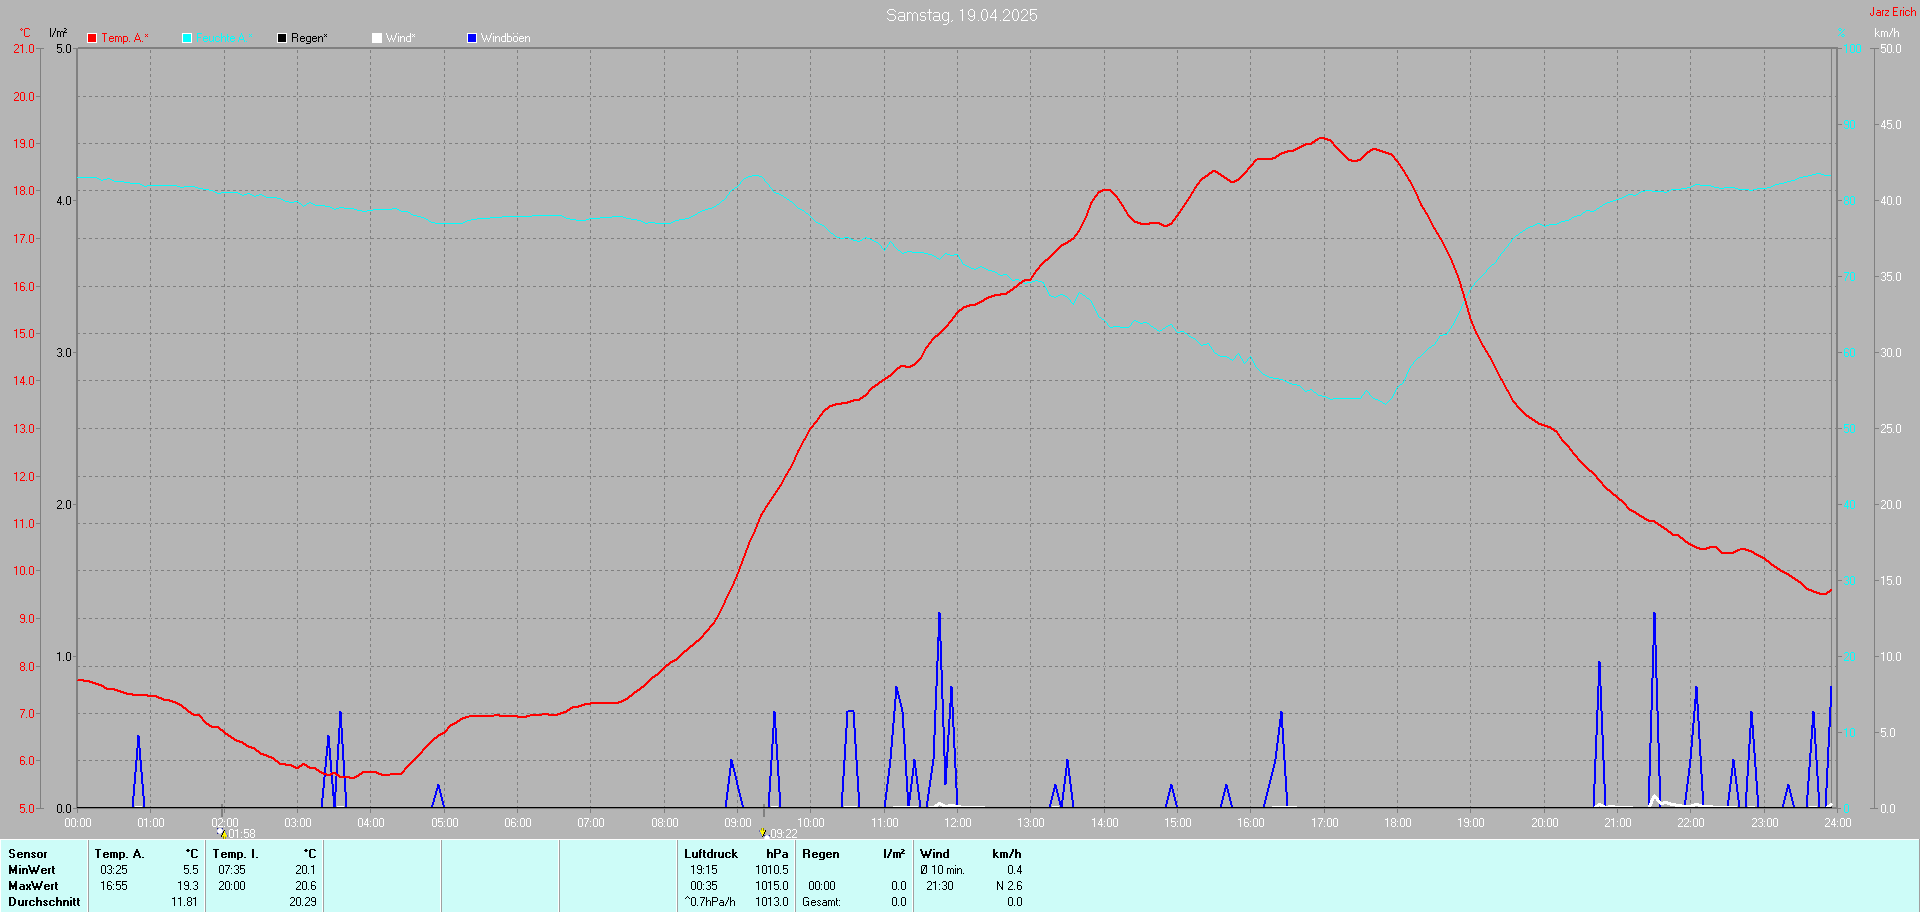This screenshot has height=912, width=1920.
Task: Click the moon marker icon at 01:58
Action: coord(221,832)
